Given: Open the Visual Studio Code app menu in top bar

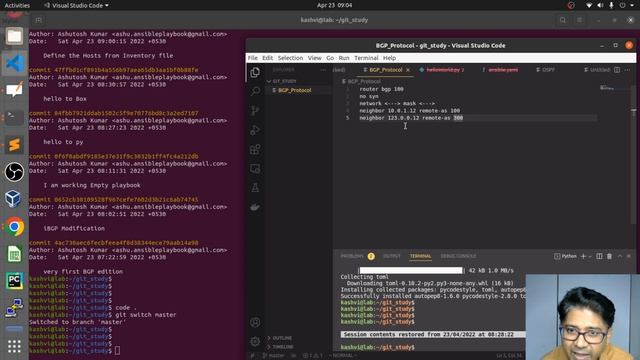Looking at the screenshot, I should point(76,5).
